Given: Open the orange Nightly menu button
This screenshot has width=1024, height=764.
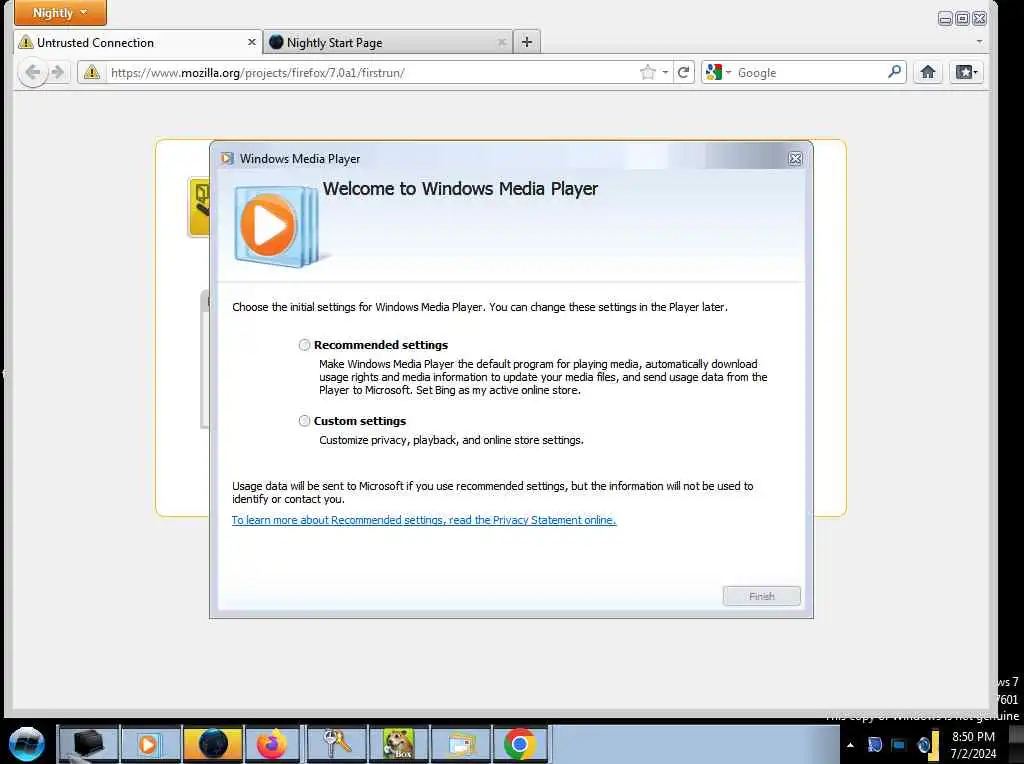Looking at the screenshot, I should [x=60, y=13].
